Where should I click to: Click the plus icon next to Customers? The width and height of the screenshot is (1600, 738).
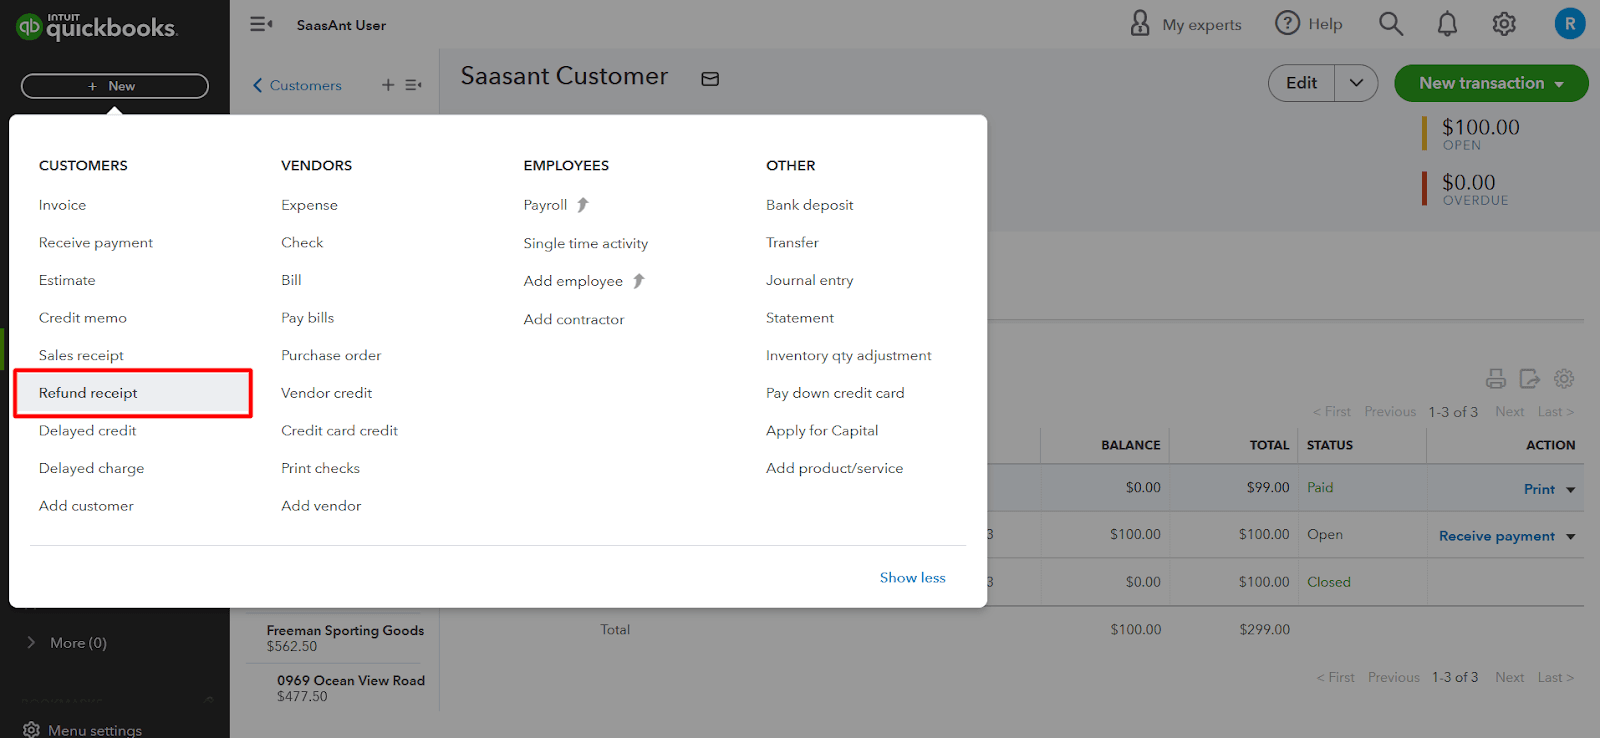click(x=388, y=85)
